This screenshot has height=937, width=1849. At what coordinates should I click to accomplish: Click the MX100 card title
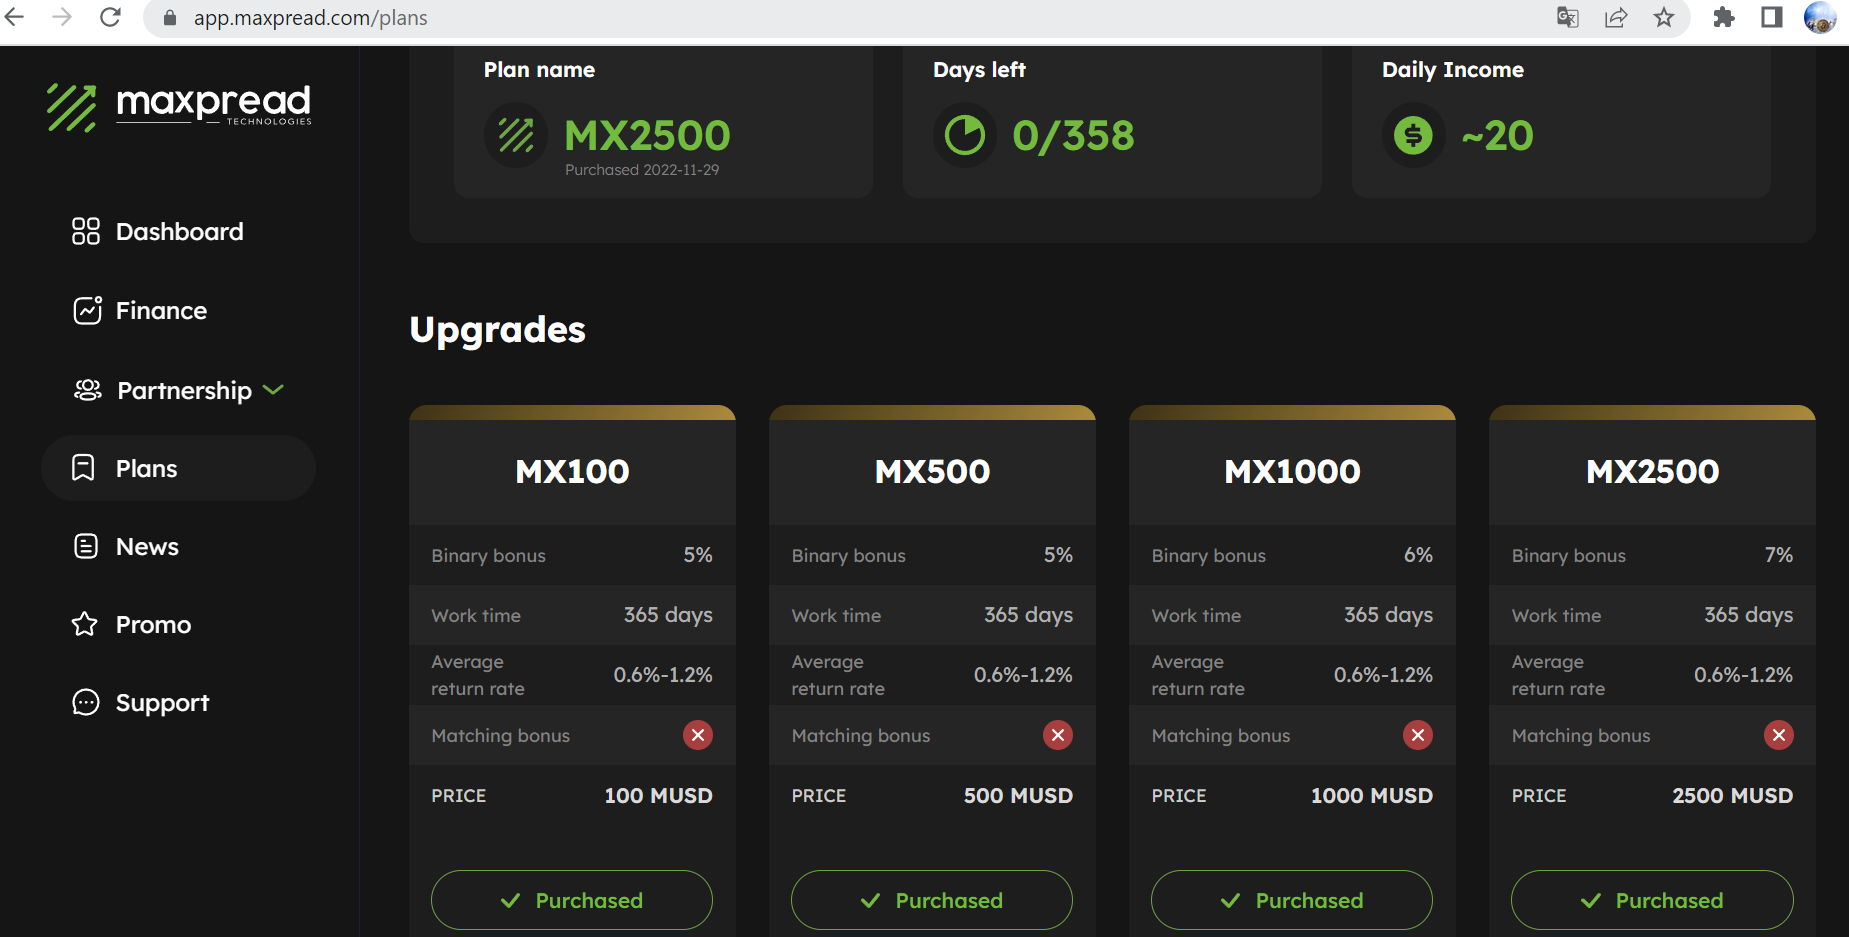click(x=572, y=471)
